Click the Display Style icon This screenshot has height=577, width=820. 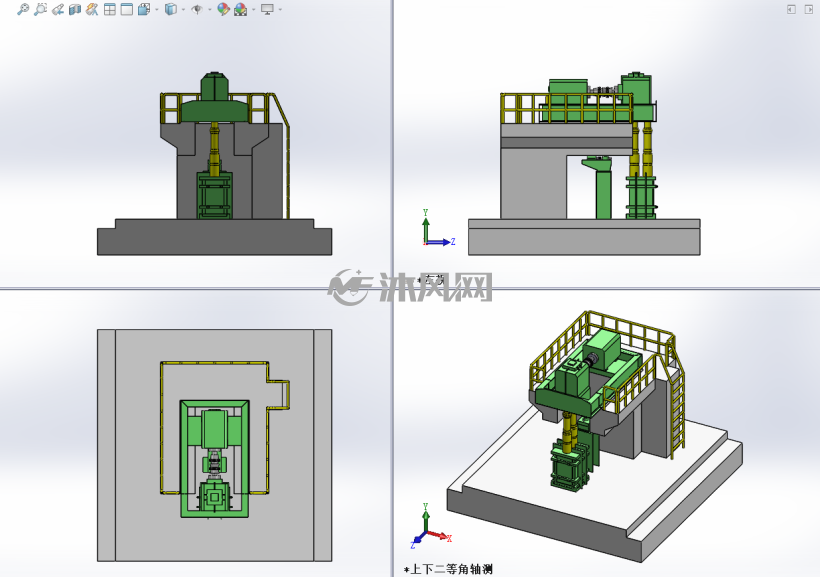[x=170, y=9]
